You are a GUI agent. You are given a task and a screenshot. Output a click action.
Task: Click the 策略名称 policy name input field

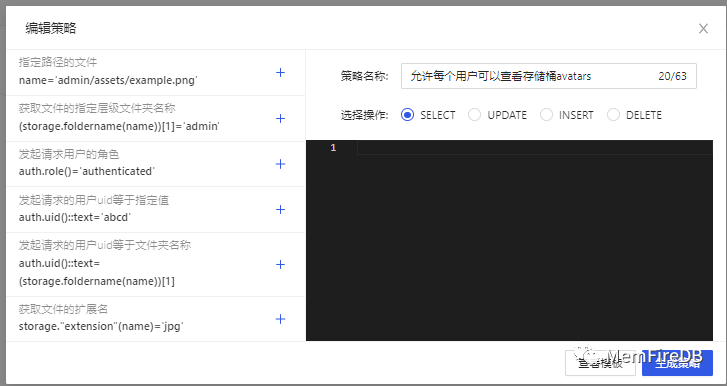coord(548,76)
